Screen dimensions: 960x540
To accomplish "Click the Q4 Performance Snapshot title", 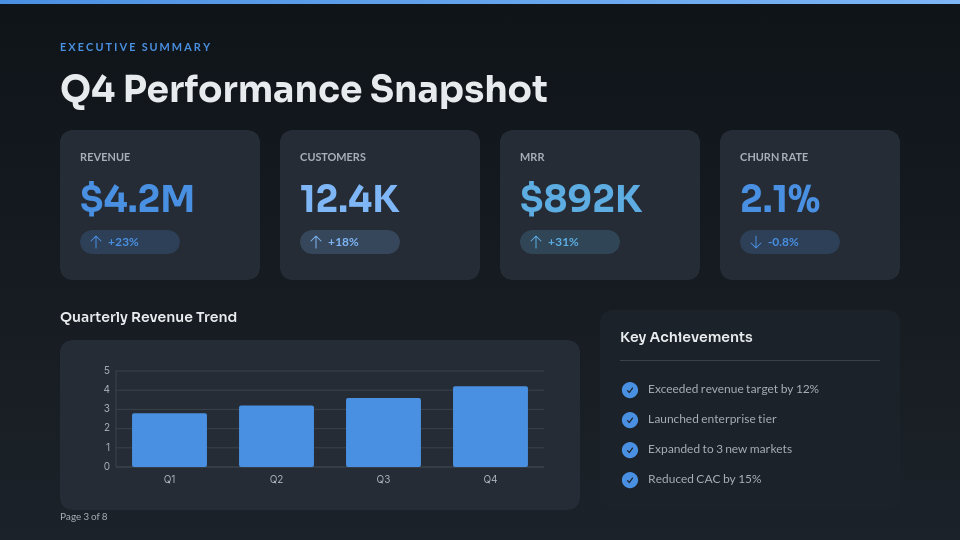I will 304,89.
